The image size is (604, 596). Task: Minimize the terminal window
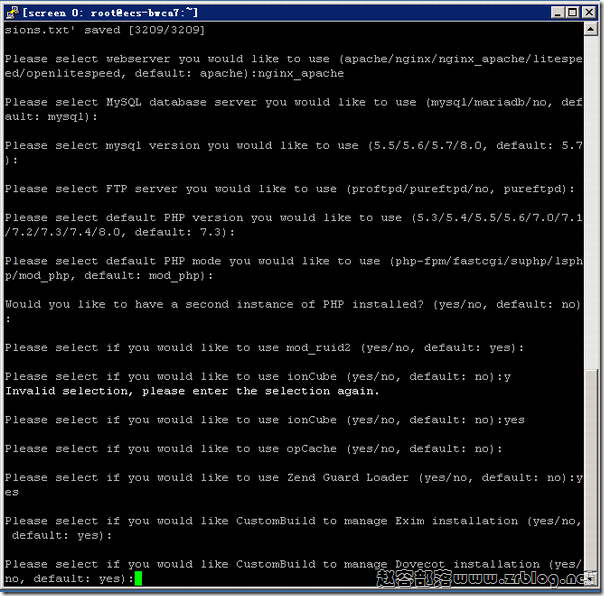557,13
